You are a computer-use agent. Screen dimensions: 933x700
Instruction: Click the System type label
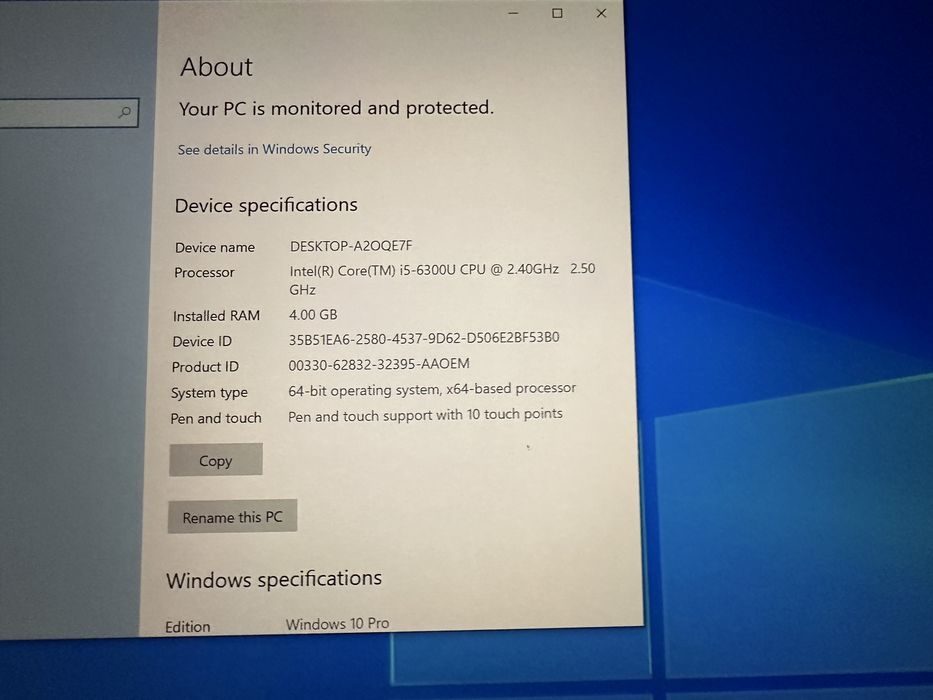tap(209, 393)
